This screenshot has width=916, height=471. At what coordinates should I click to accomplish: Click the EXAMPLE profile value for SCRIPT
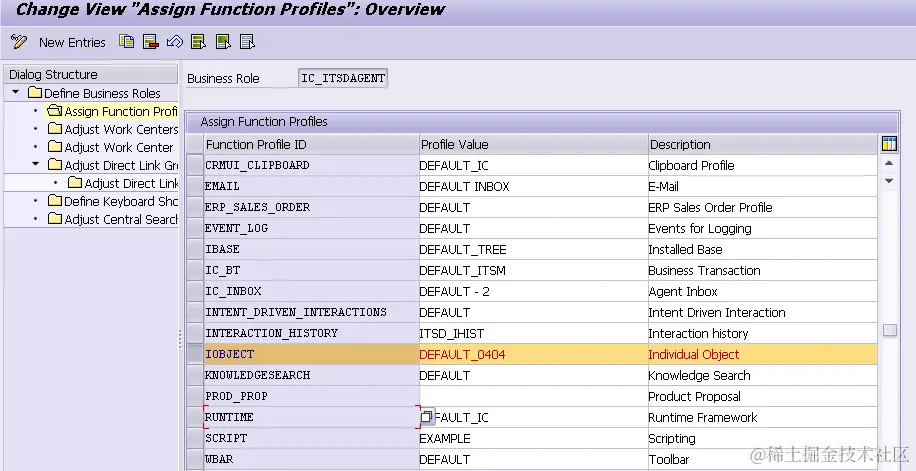(534, 439)
